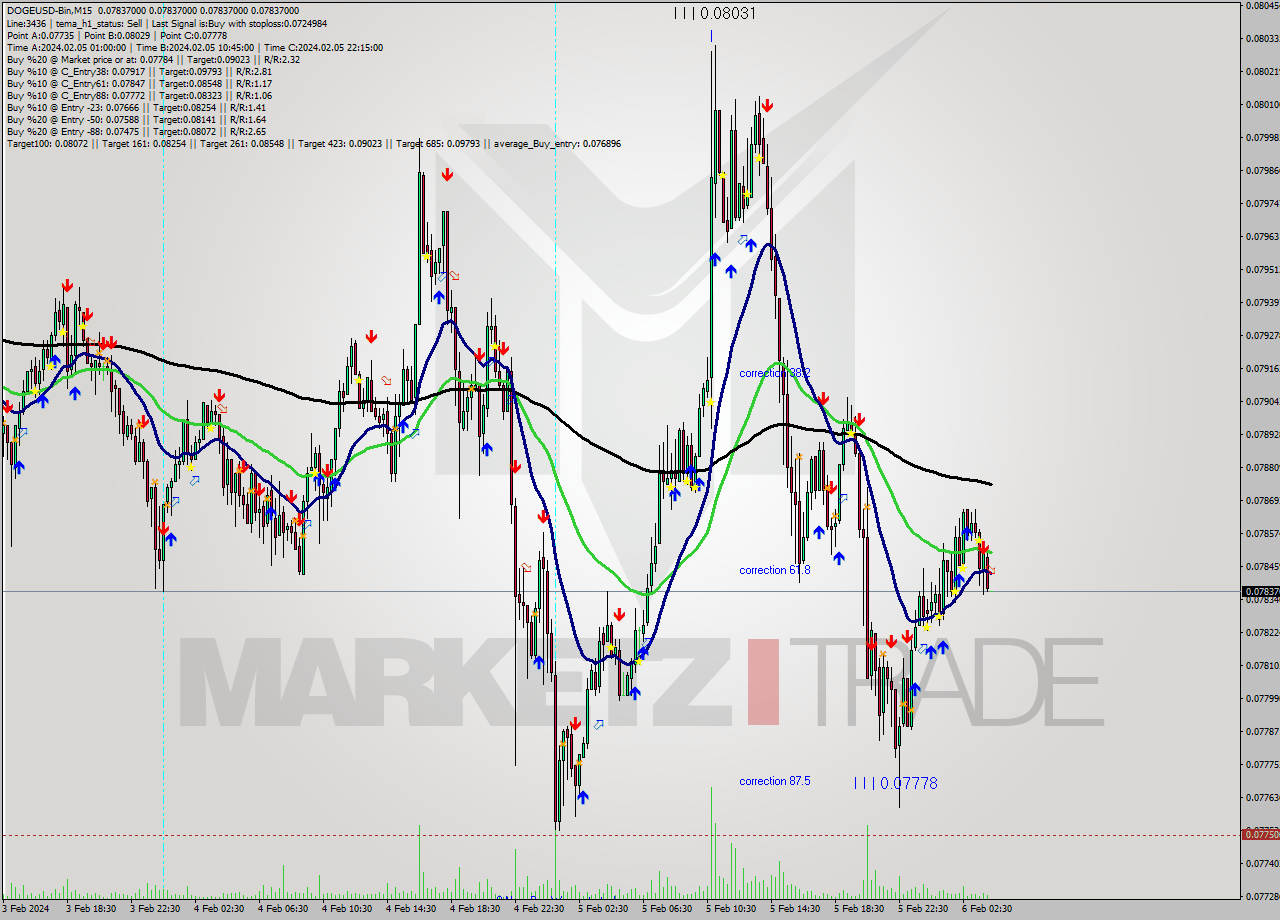1280x920 pixels.
Task: Click the 0.07927 price axis value
Action: click(1262, 336)
